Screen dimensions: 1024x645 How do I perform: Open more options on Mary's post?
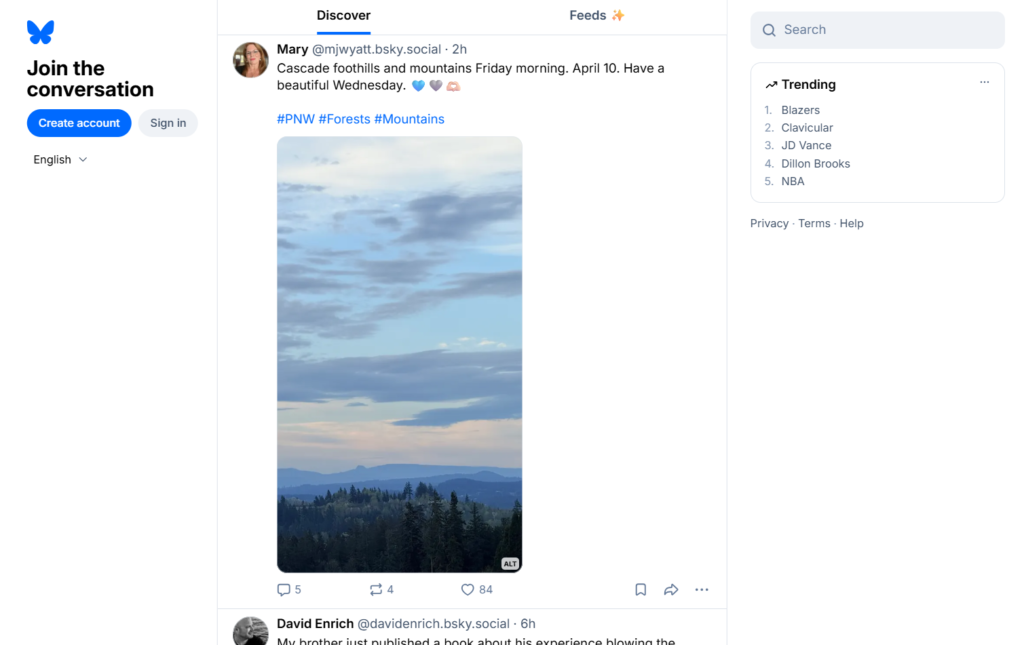pos(701,590)
